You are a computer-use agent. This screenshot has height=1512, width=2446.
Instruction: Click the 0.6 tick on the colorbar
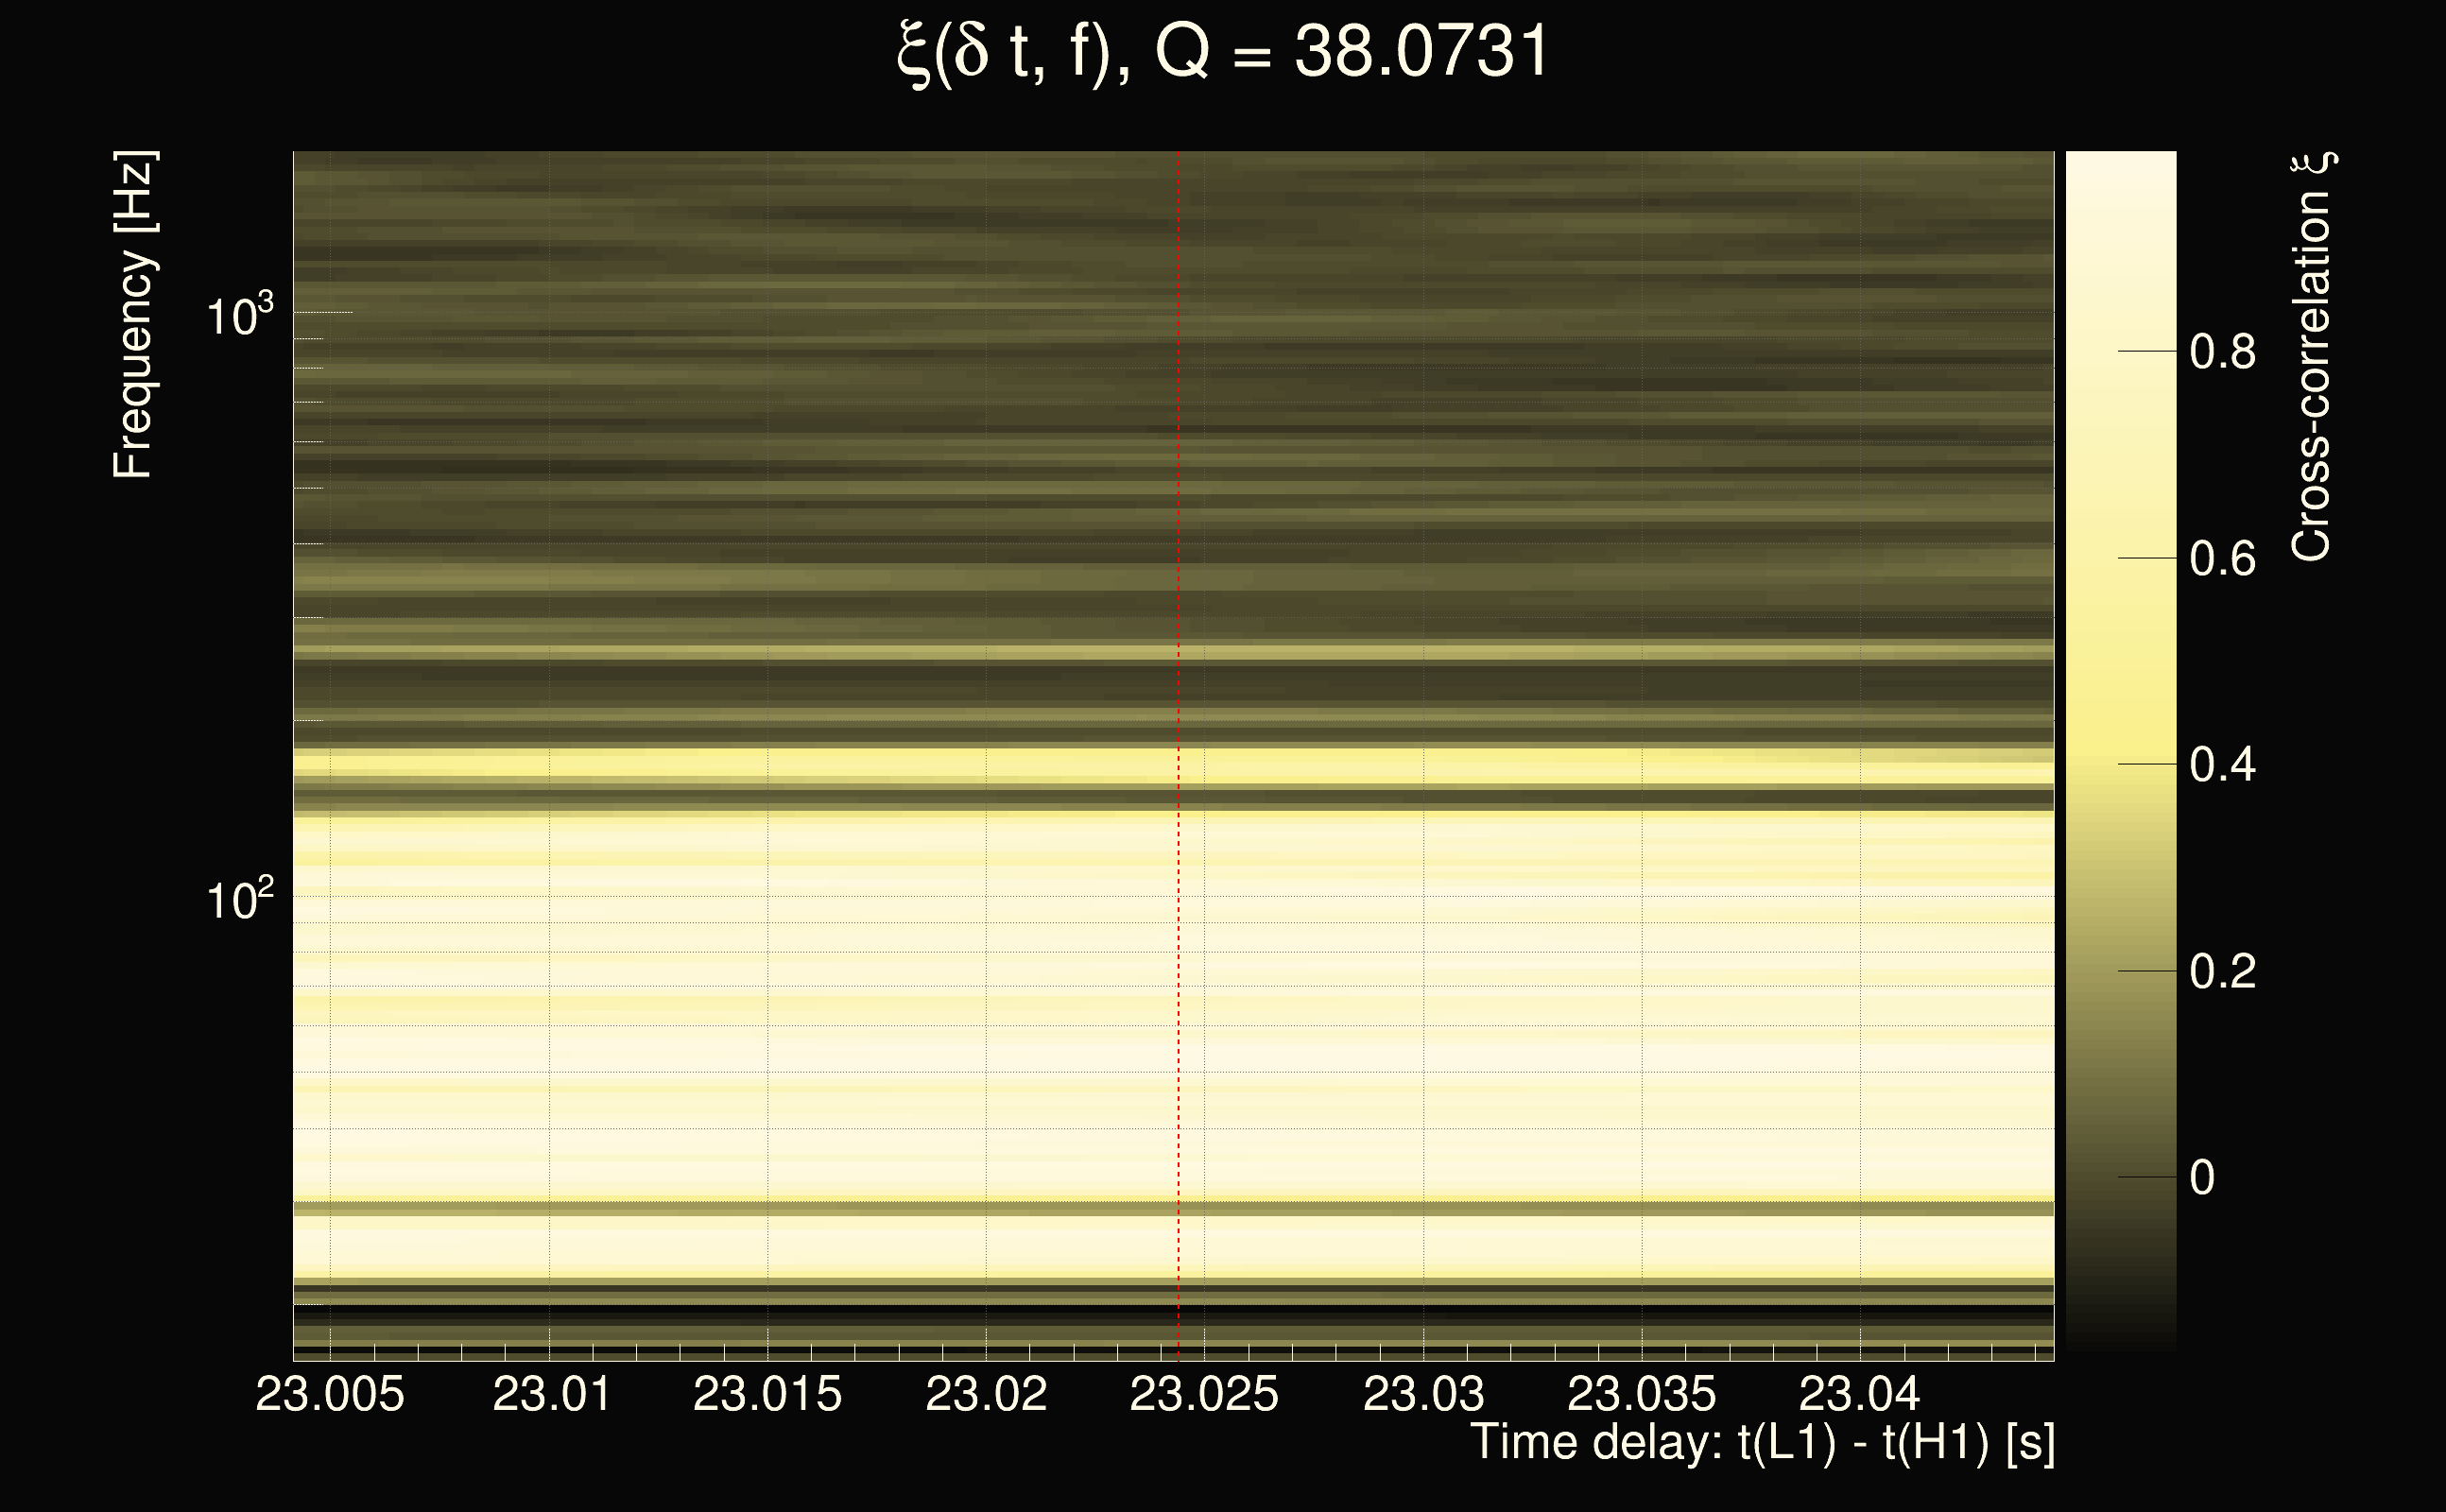click(2222, 558)
